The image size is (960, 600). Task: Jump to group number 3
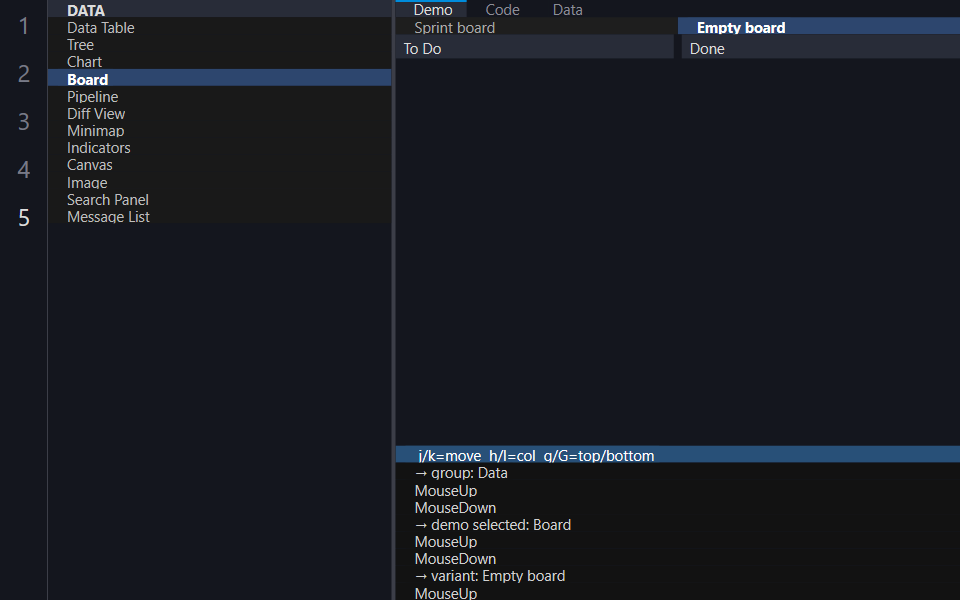point(23,121)
